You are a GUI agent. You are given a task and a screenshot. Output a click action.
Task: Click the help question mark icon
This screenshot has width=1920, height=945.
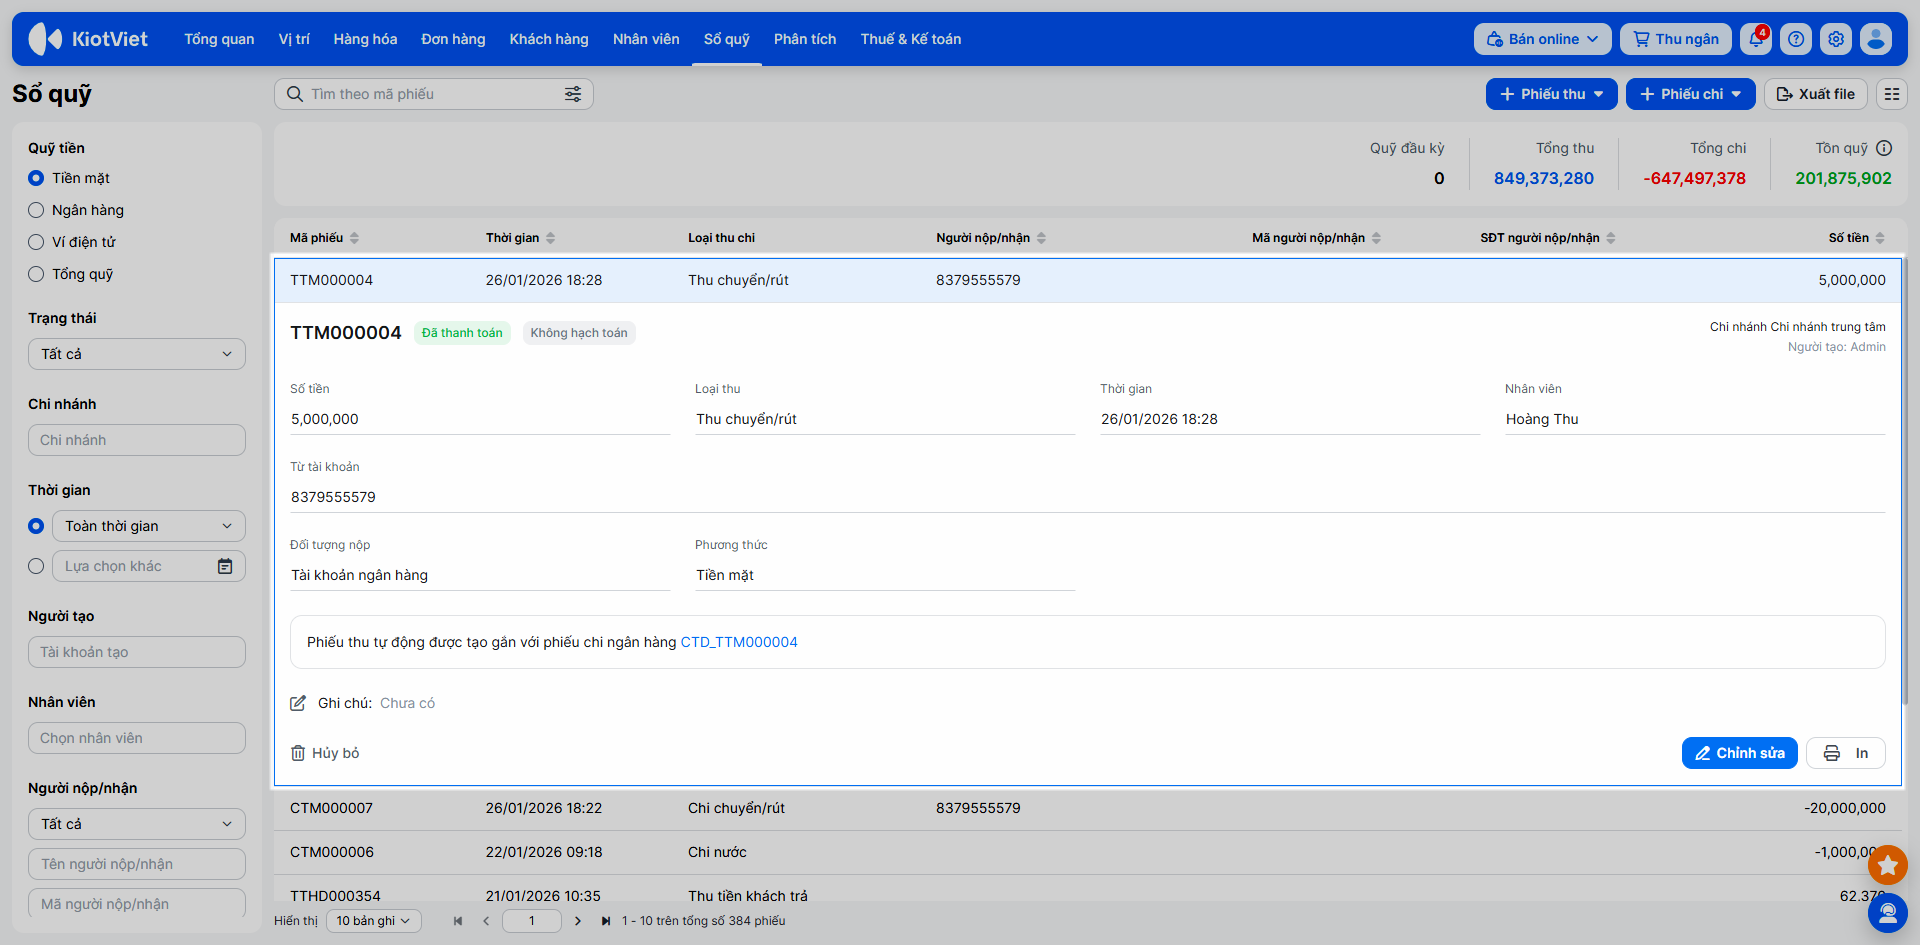(x=1796, y=39)
